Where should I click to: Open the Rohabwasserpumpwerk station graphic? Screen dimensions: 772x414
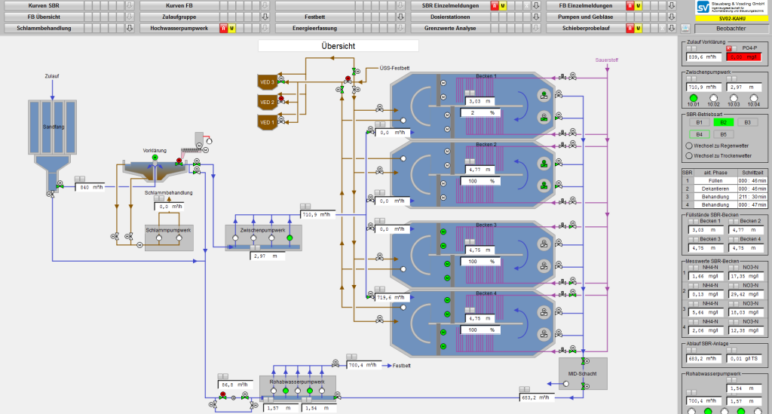283,387
